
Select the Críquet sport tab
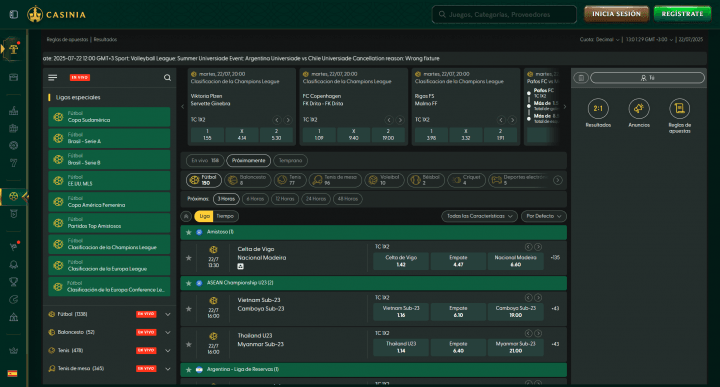pyautogui.click(x=466, y=180)
